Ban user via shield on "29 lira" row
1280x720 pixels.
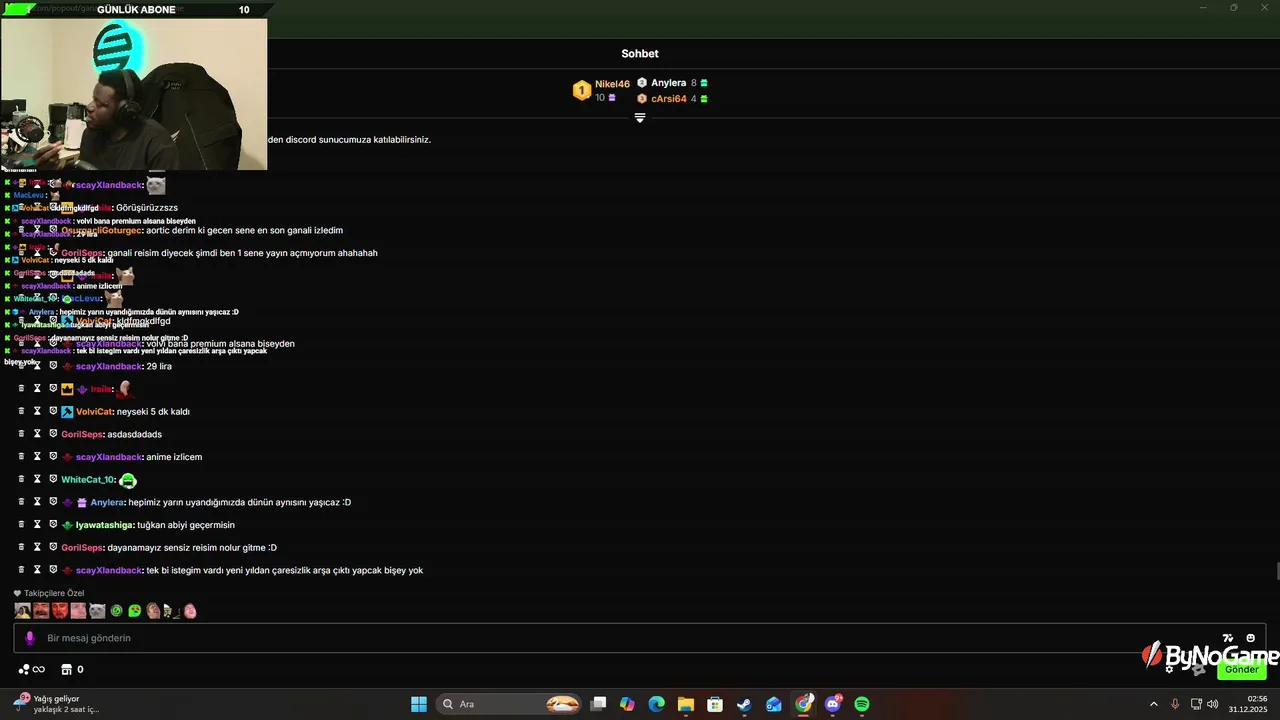click(53, 366)
